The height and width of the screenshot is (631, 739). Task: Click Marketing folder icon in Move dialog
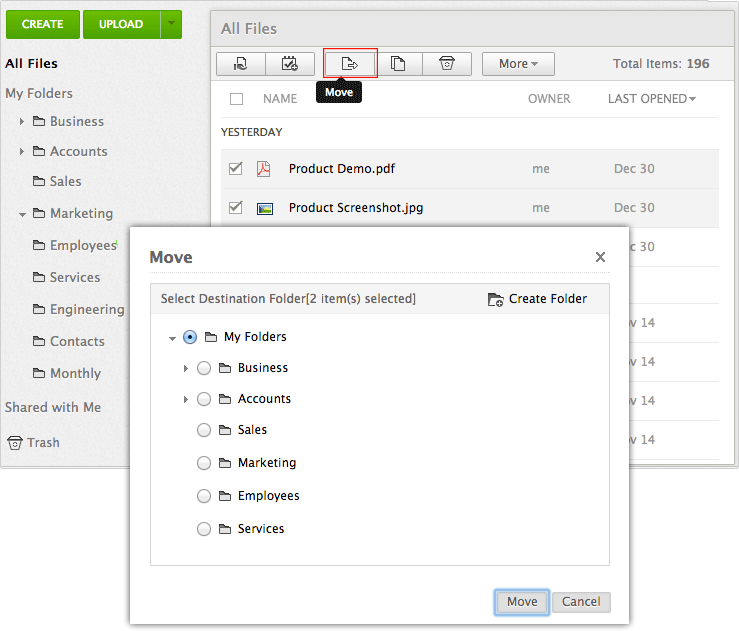pos(225,463)
